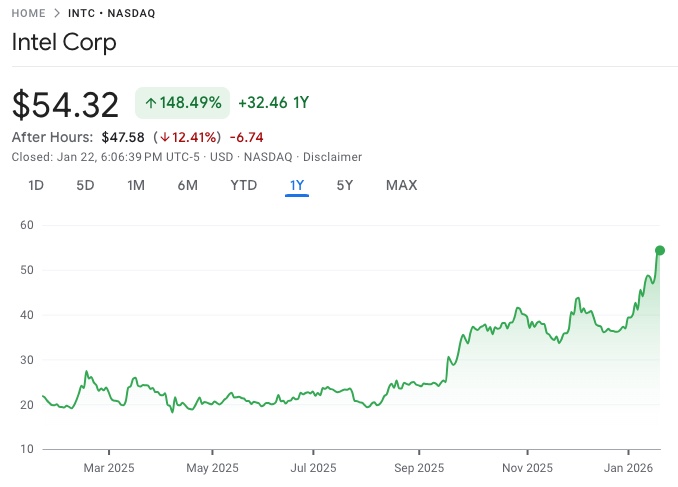Click the After Hours price $47.58
The height and width of the screenshot is (487, 678).
point(123,137)
